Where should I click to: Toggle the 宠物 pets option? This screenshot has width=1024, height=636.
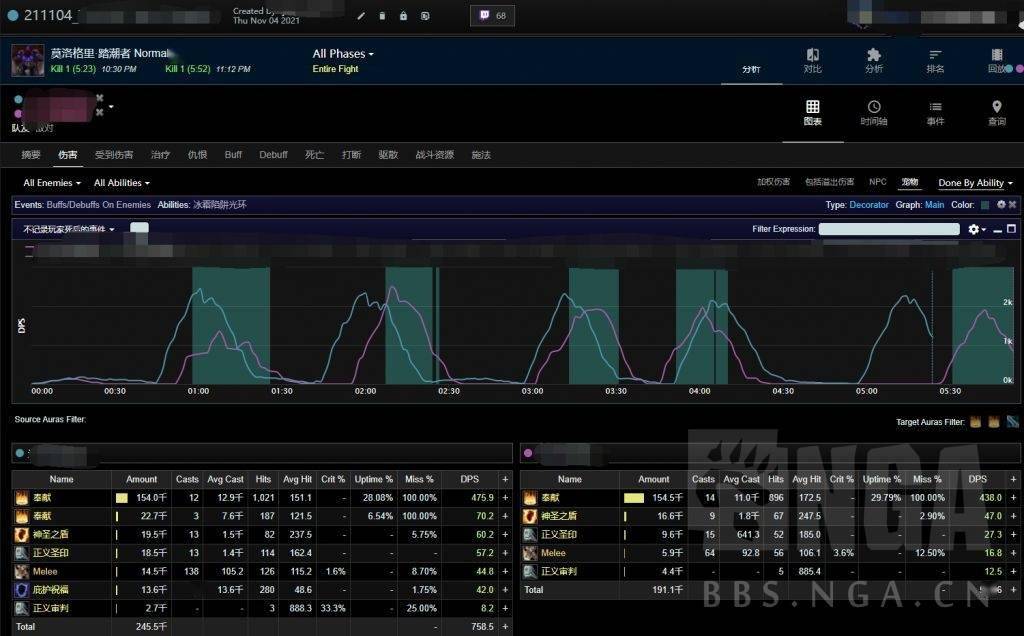coord(909,182)
